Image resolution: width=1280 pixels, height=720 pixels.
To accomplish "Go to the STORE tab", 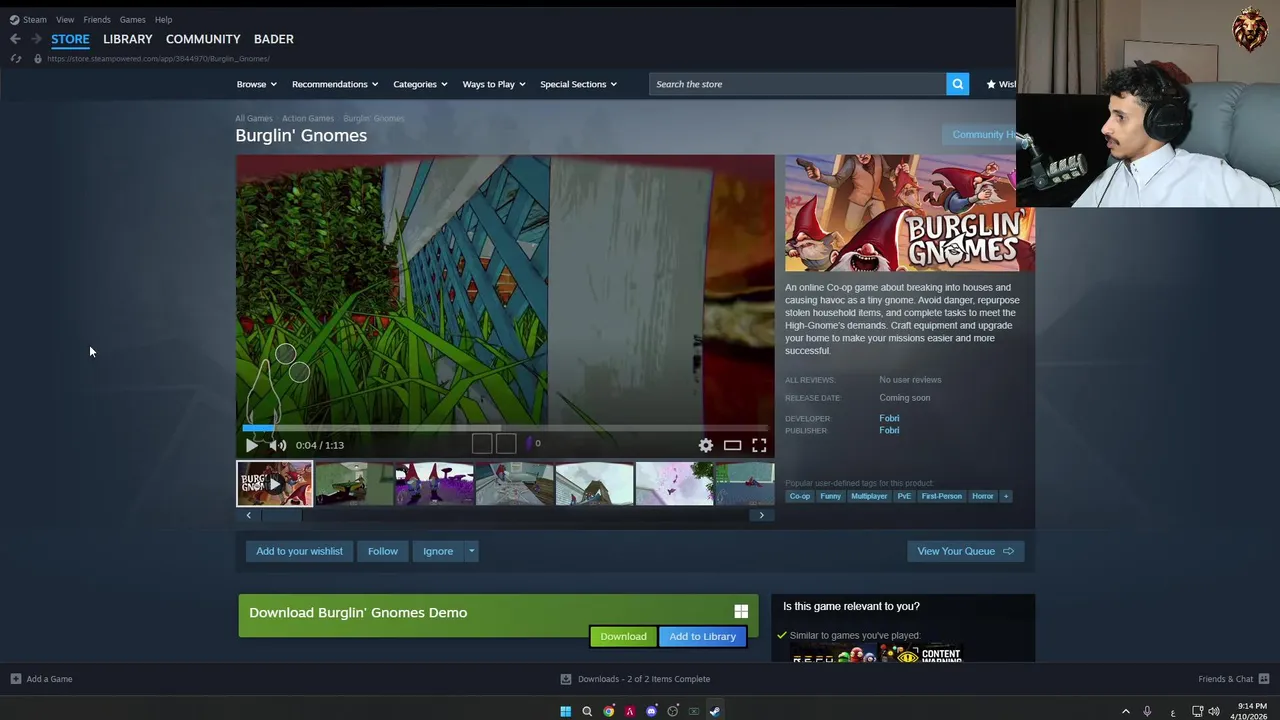I will coord(70,39).
